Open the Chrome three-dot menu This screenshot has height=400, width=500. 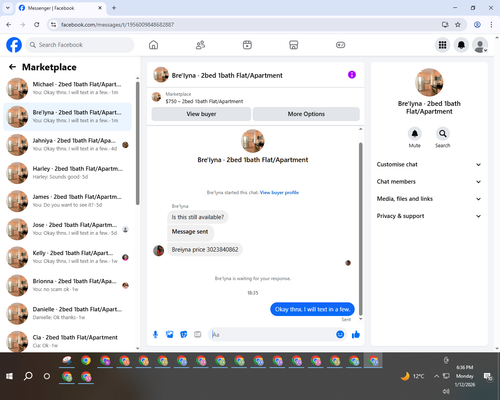tap(491, 24)
